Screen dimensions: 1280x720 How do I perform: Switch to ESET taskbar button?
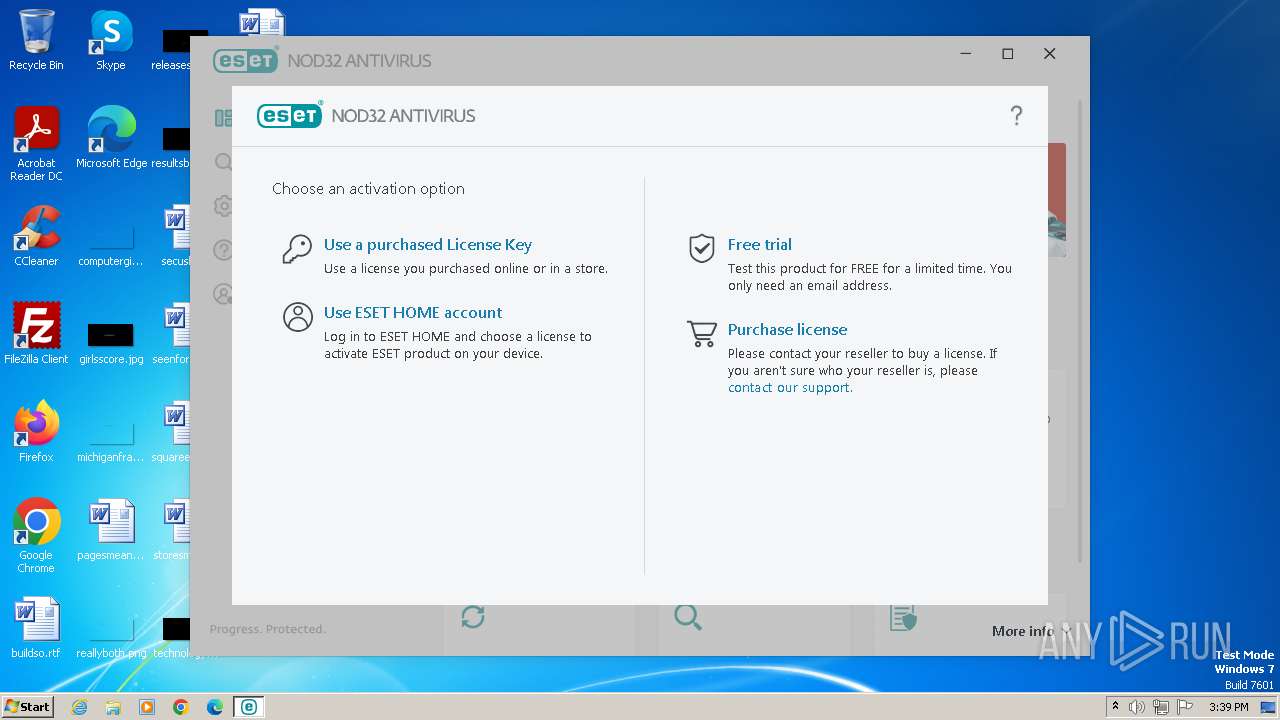point(249,707)
